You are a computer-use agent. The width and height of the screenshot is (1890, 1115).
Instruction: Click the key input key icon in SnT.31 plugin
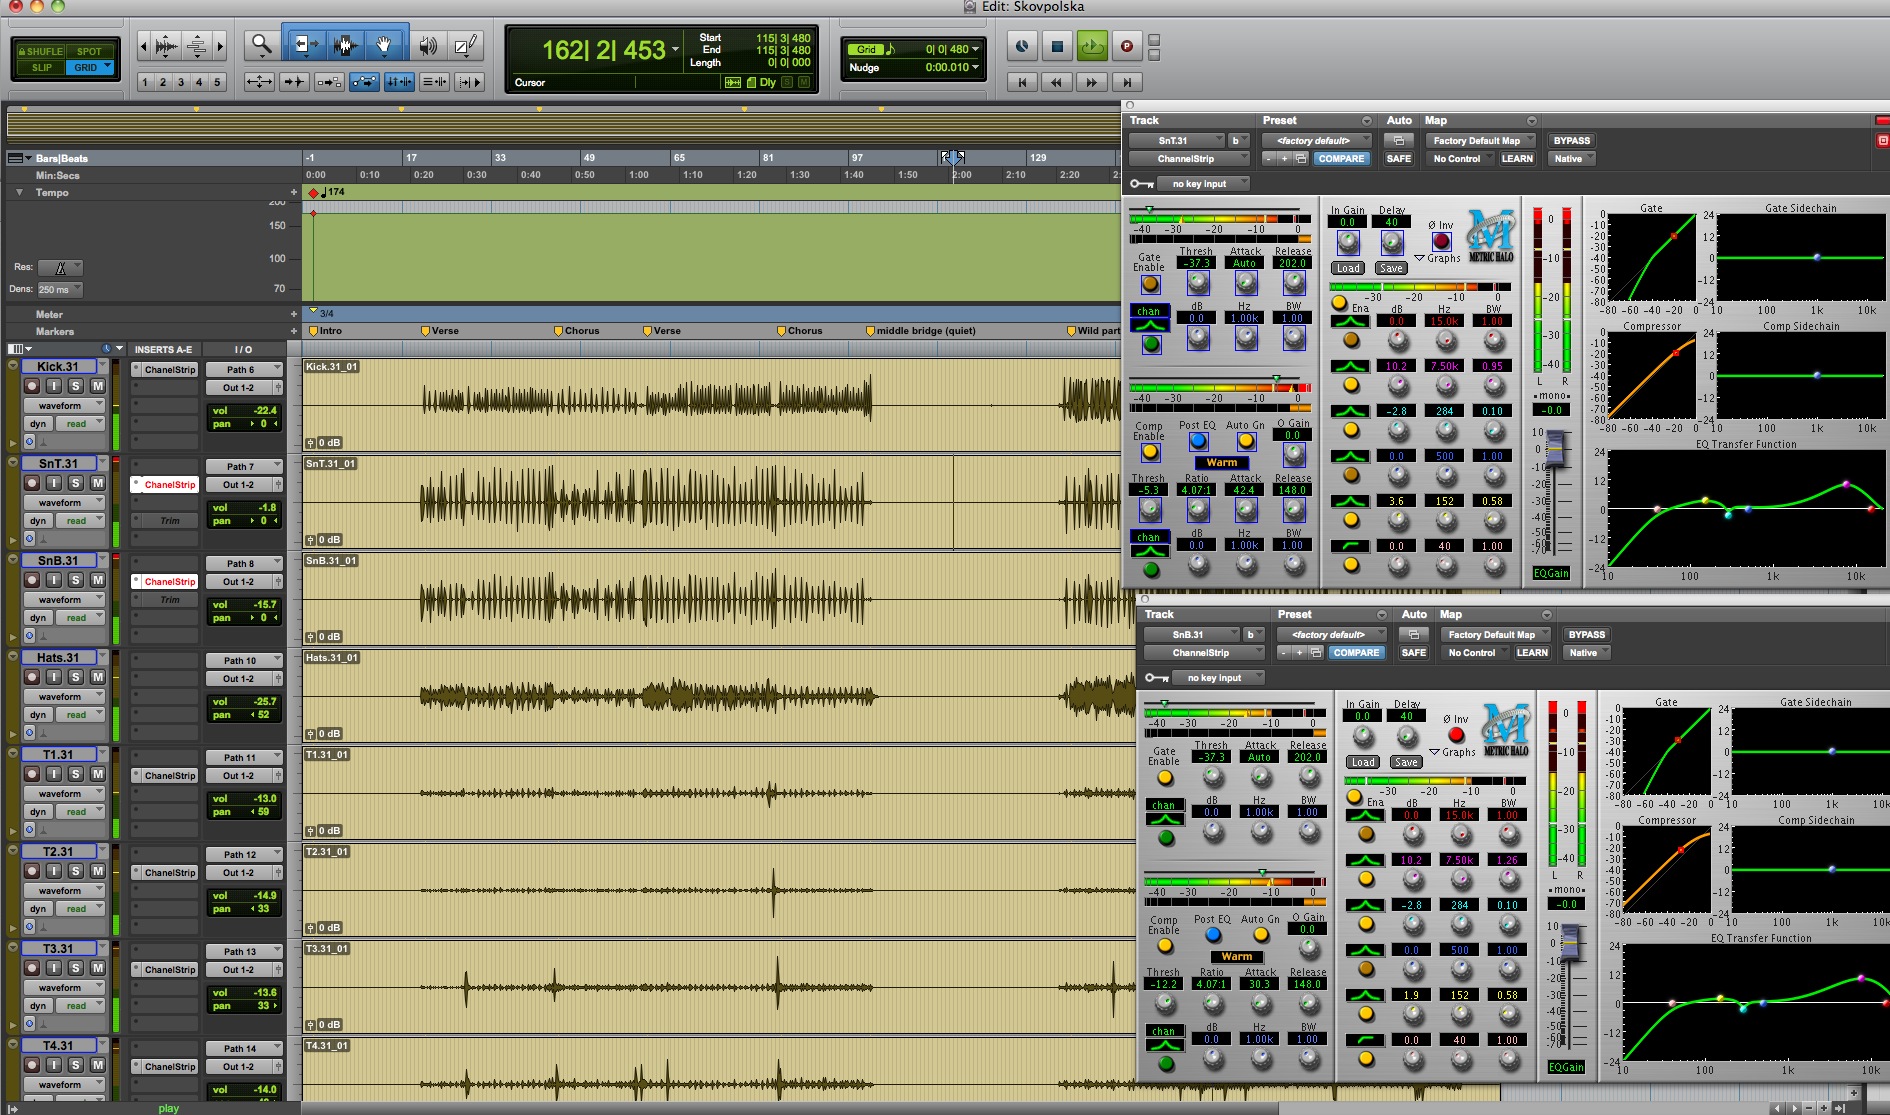point(1142,184)
